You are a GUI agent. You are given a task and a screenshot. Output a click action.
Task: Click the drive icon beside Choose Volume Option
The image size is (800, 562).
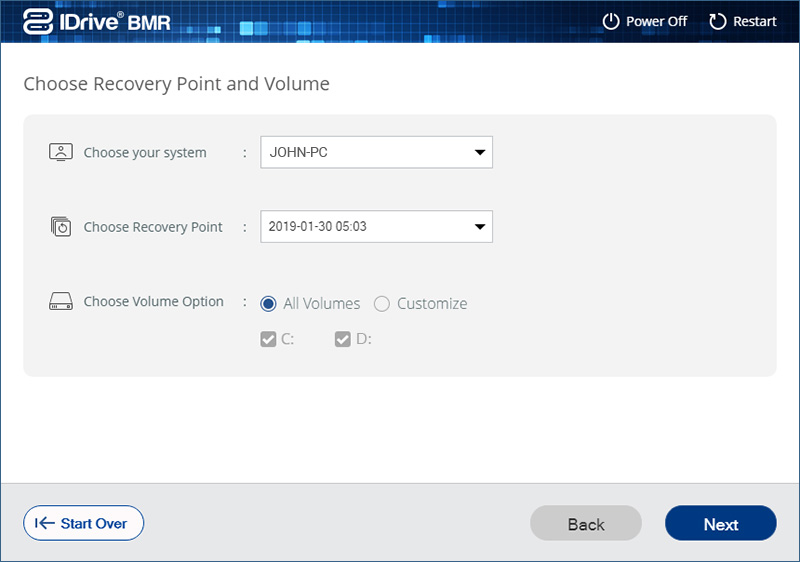click(x=61, y=302)
